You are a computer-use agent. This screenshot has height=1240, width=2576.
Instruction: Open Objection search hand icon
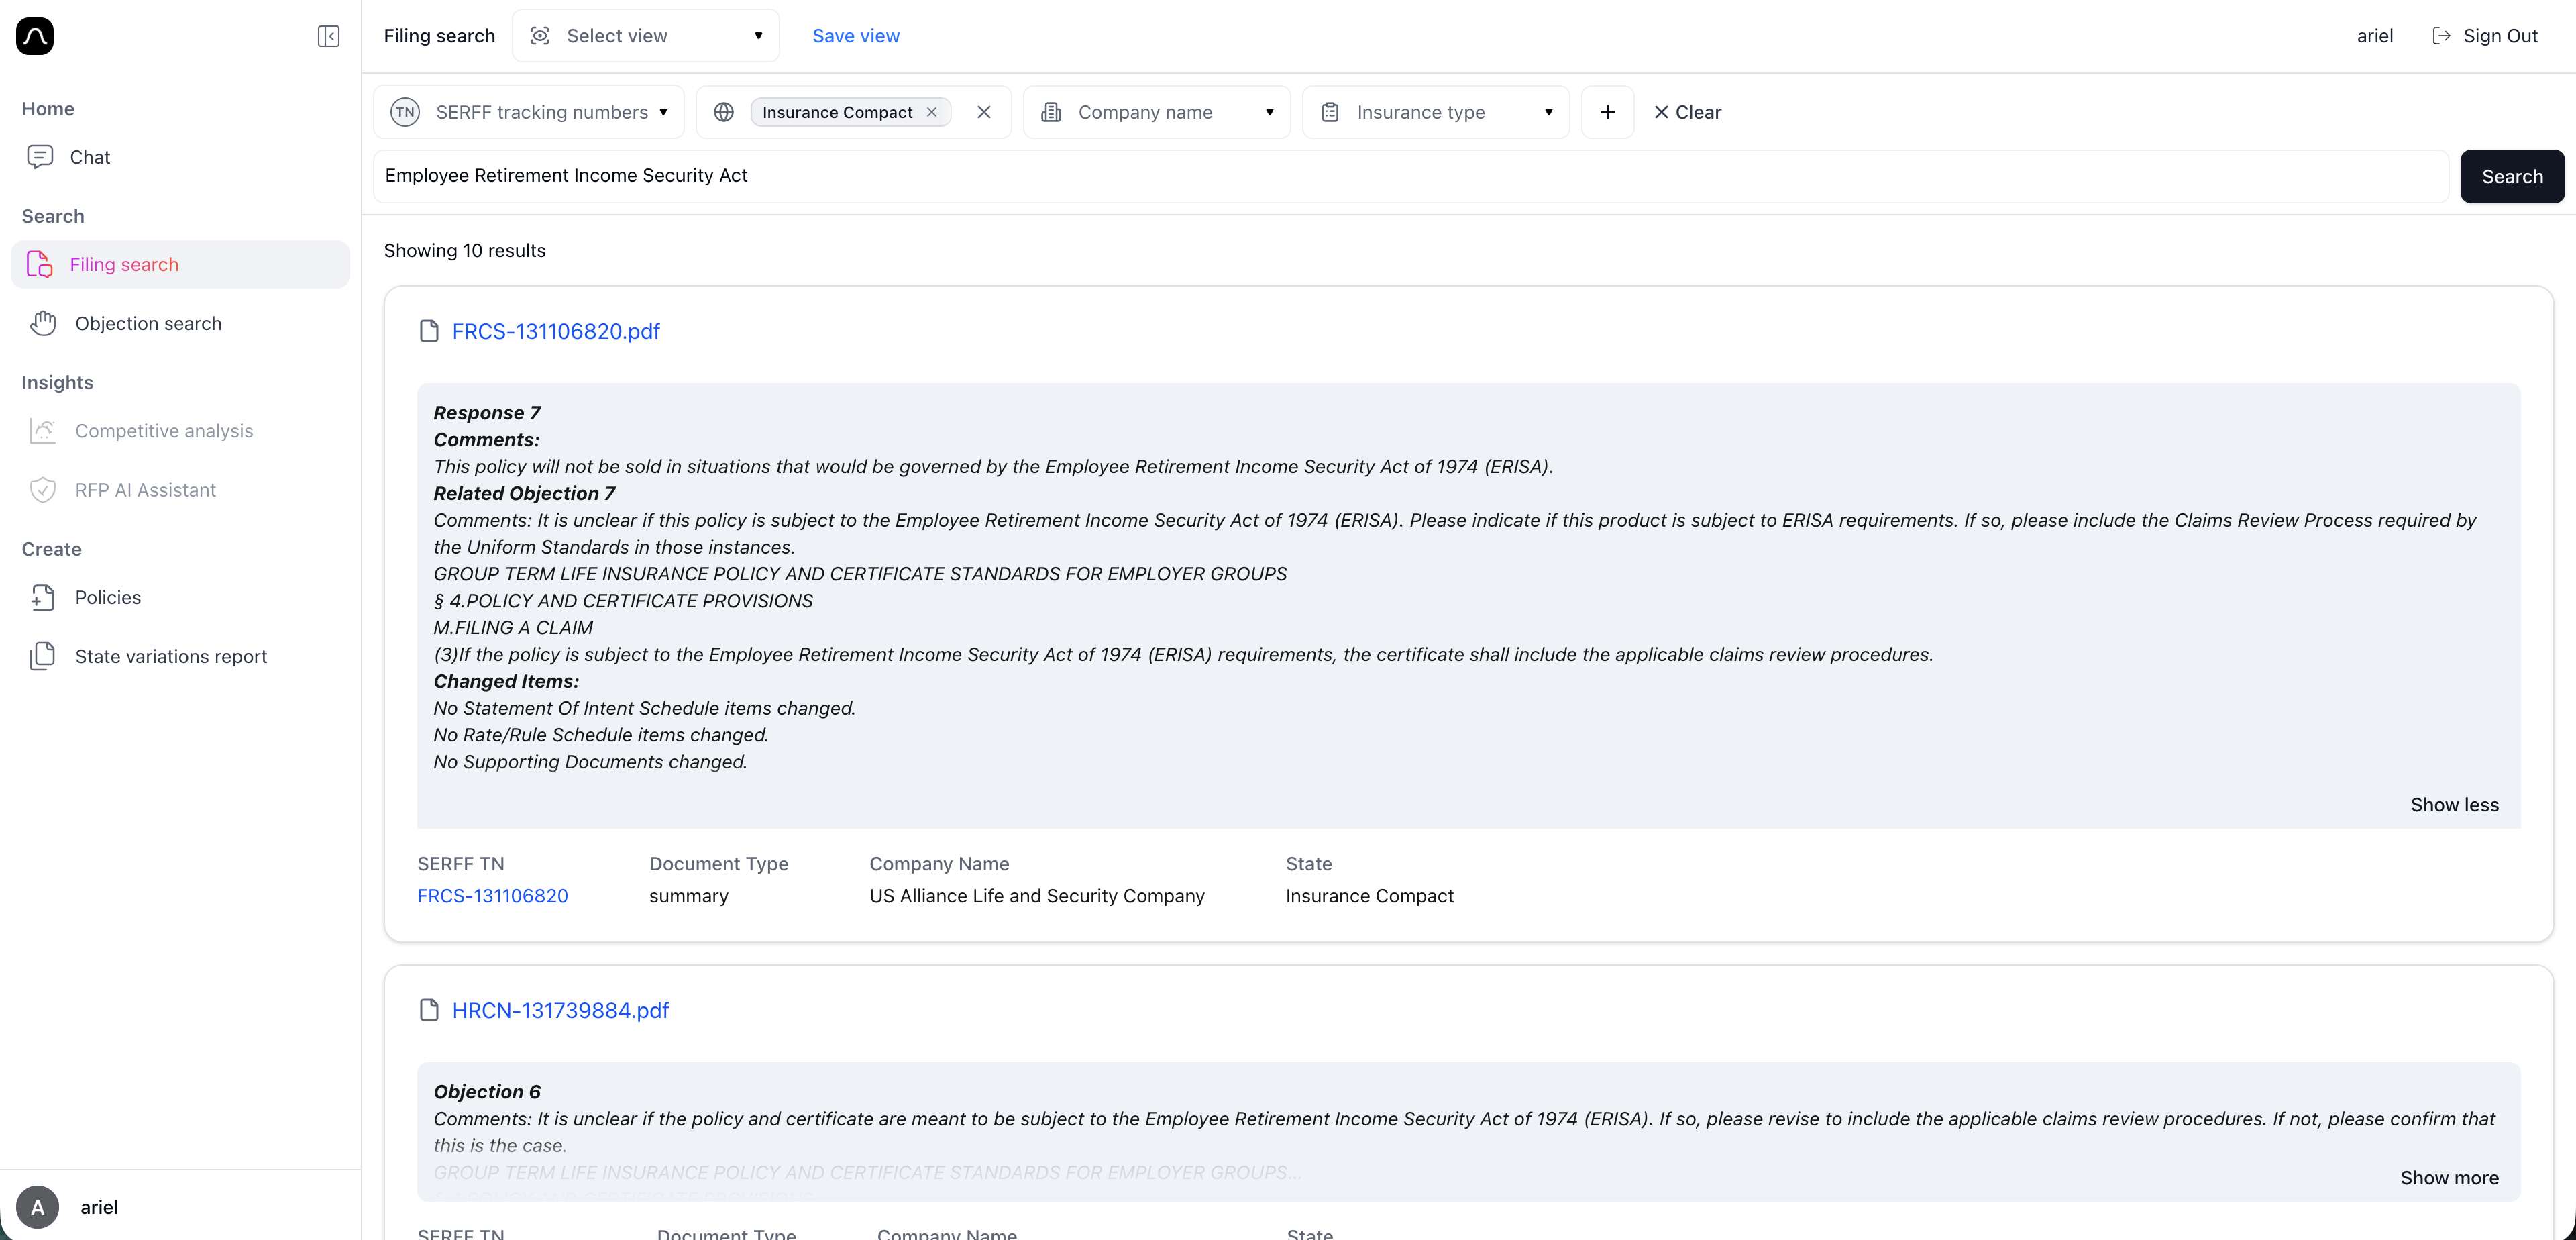[x=43, y=323]
